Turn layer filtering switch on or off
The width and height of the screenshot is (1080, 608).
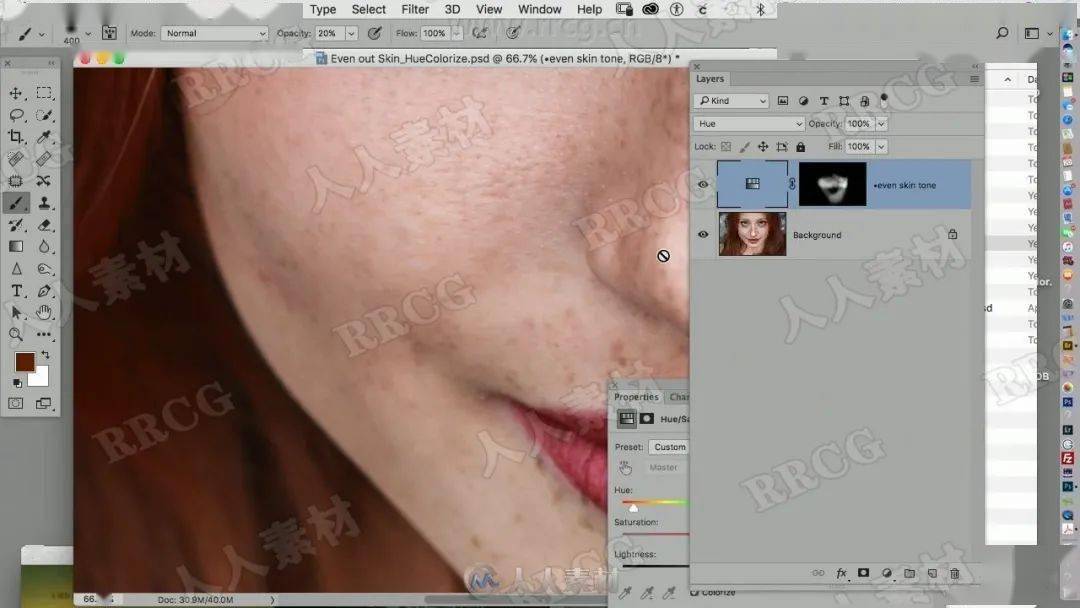click(884, 101)
